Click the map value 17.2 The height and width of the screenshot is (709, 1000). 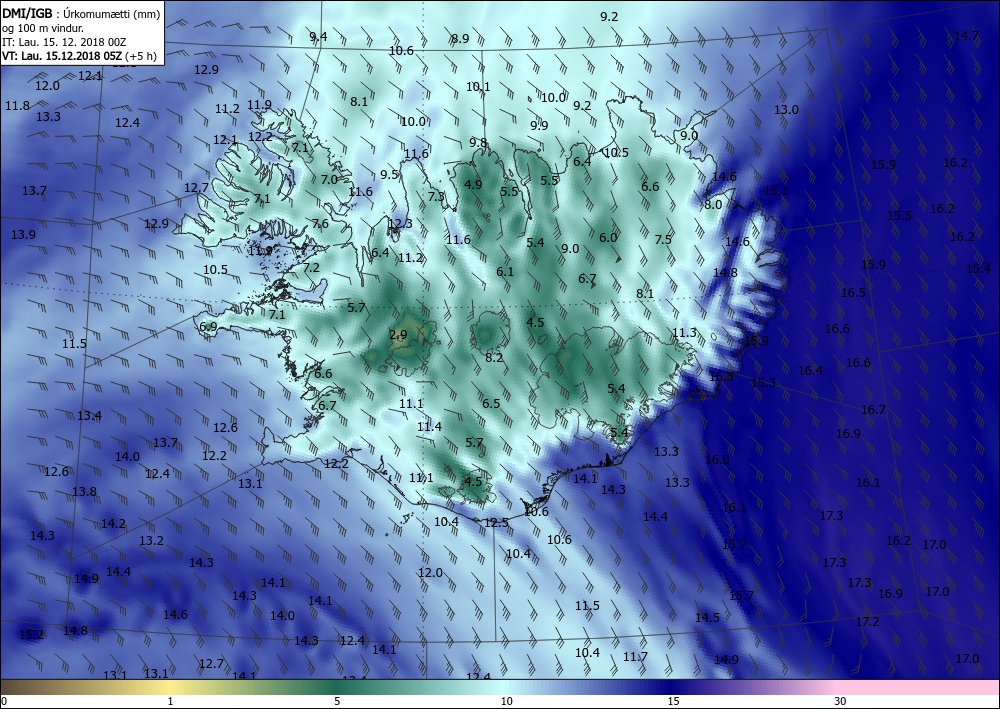click(x=867, y=622)
